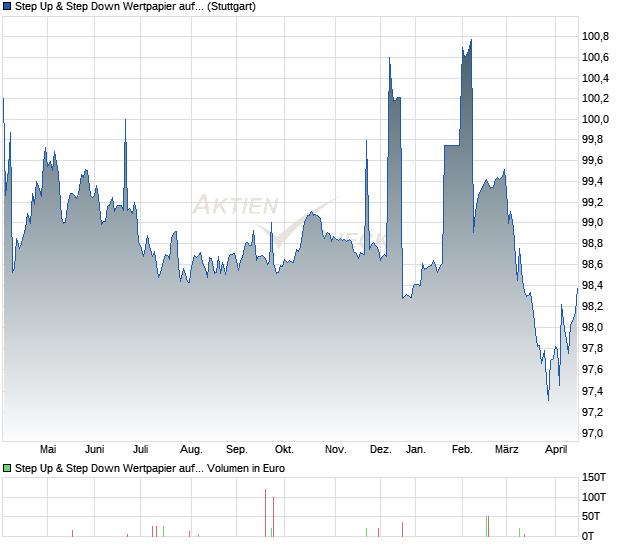Viewport: 620px width, 546px height.
Task: Click the 97,6 price axis value
Action: tap(592, 369)
